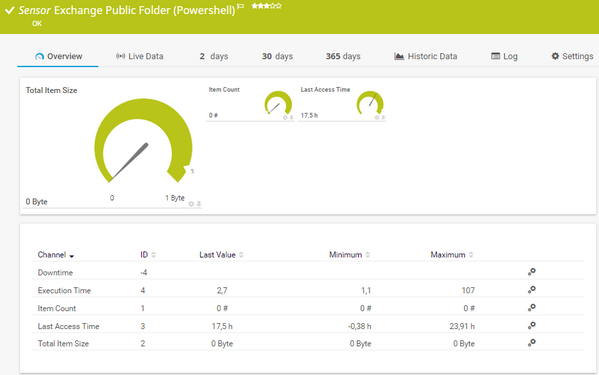
Task: Click the Last Access Time mini gauge
Action: (370, 103)
